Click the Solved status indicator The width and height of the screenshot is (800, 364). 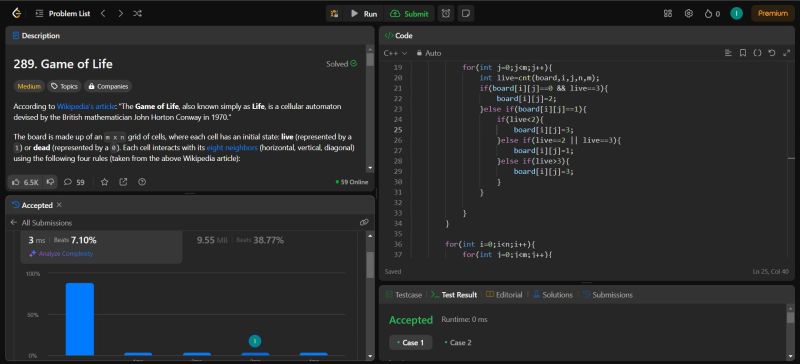pyautogui.click(x=342, y=64)
